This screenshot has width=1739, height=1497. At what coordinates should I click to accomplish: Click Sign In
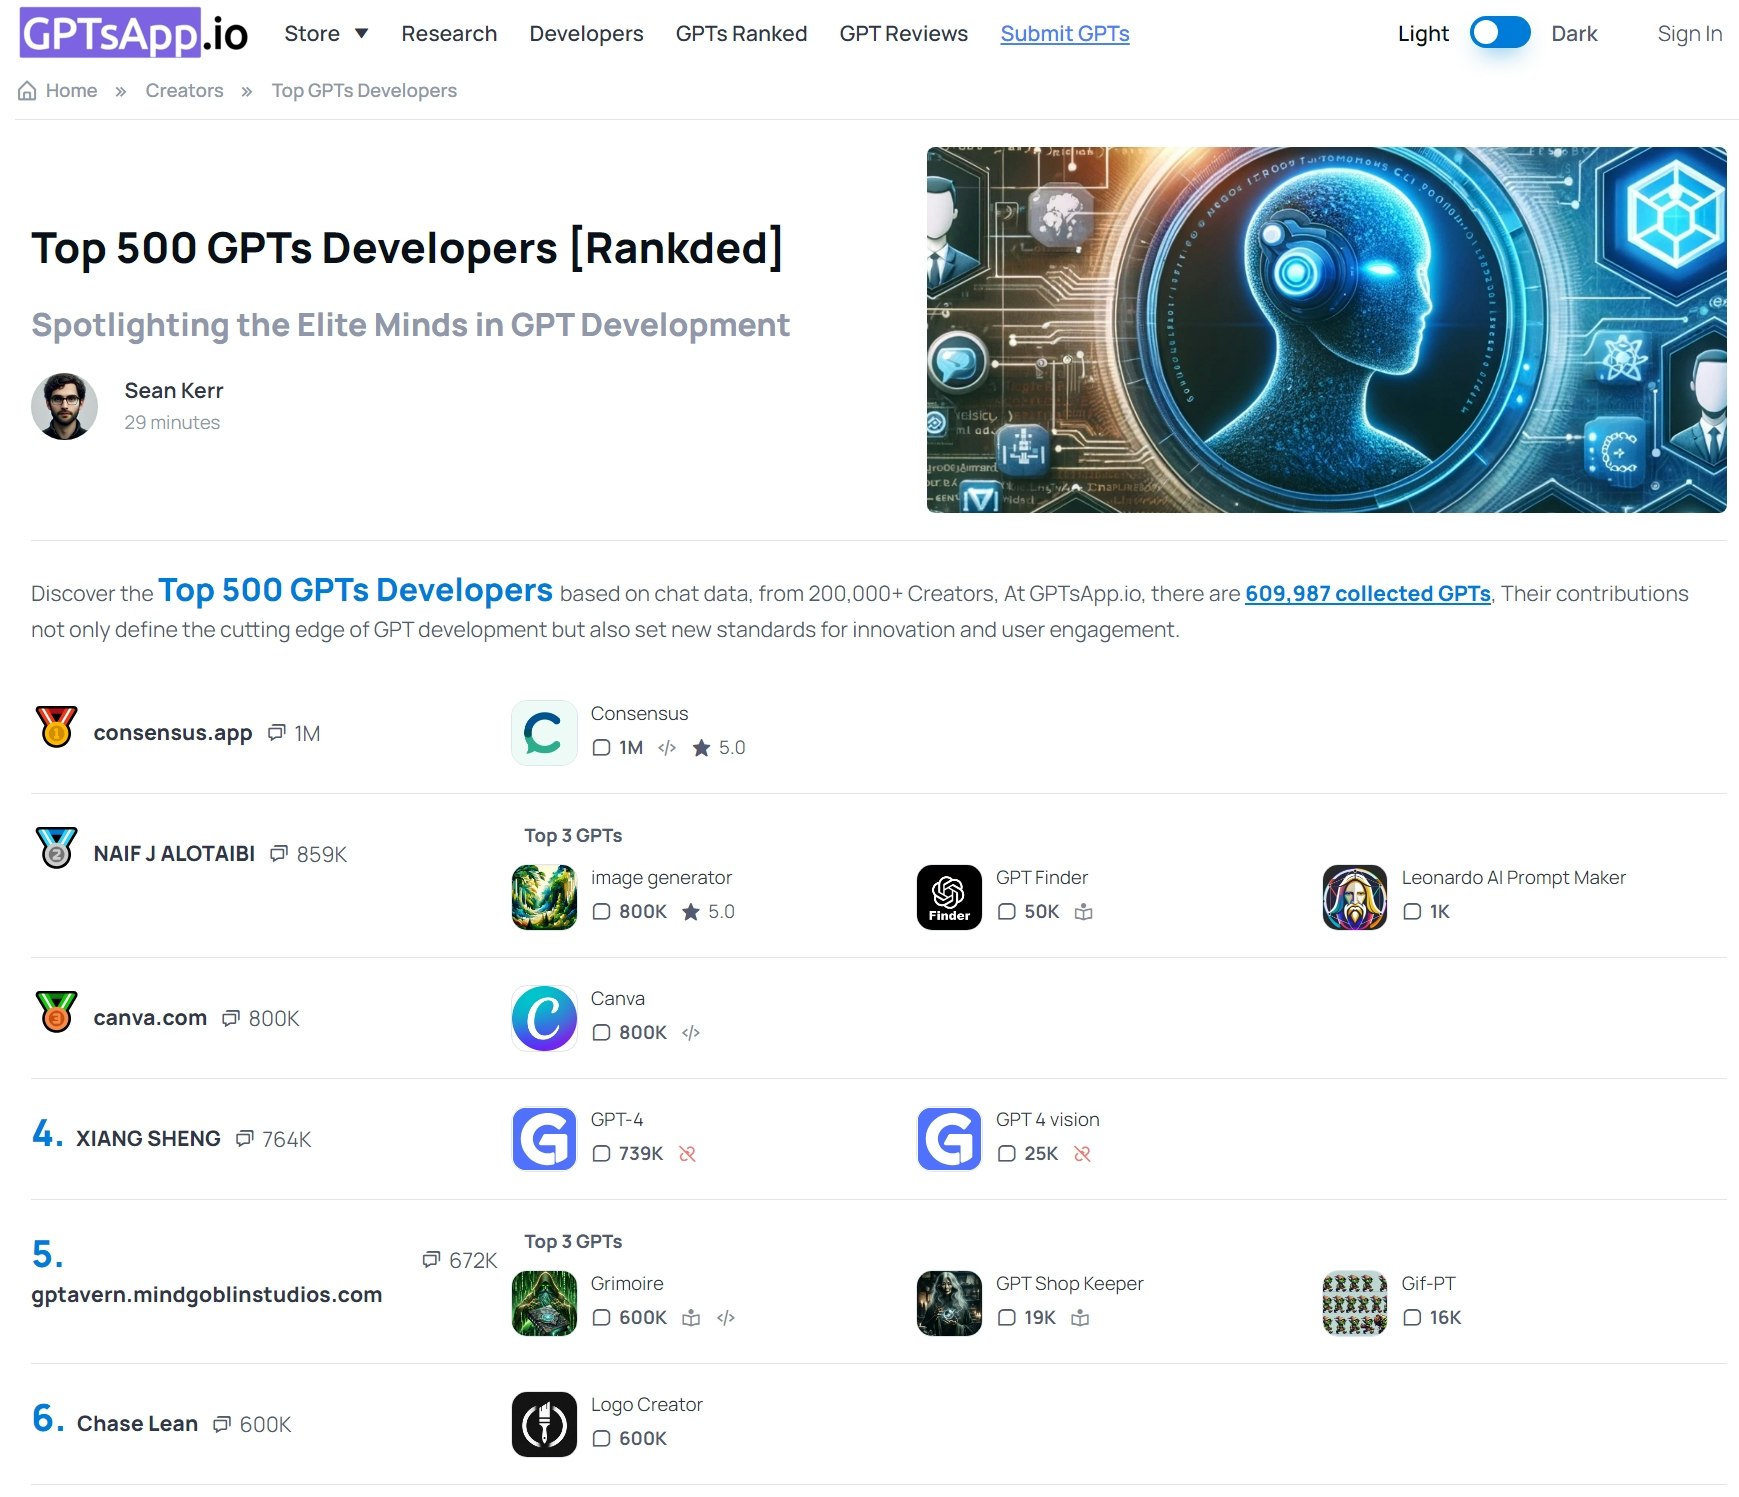(1689, 33)
